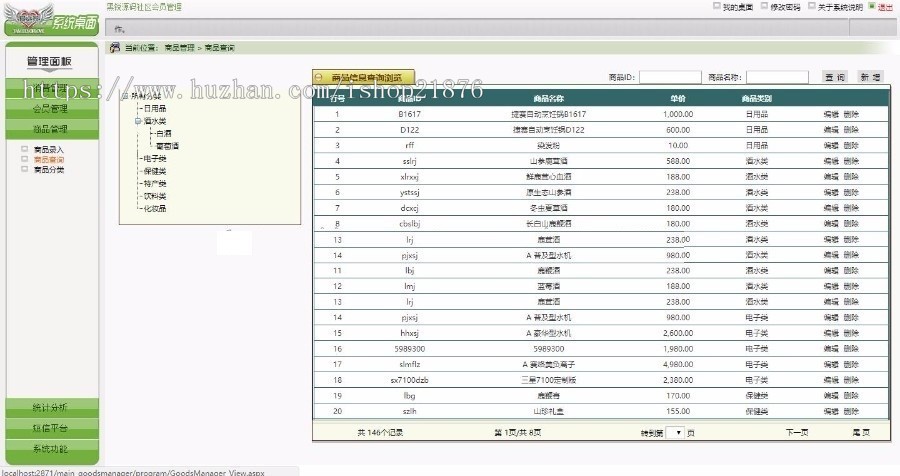Click 删除 for the B1617 row
The image size is (900, 476).
851,114
